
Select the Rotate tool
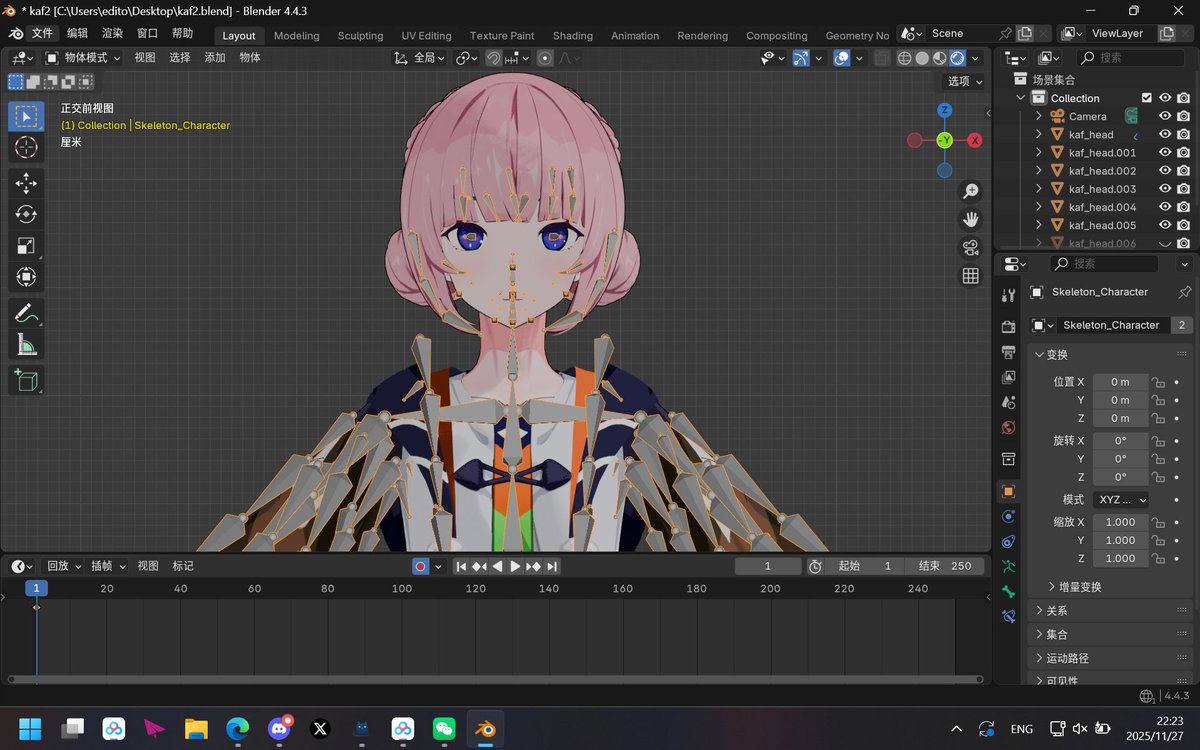[x=26, y=214]
